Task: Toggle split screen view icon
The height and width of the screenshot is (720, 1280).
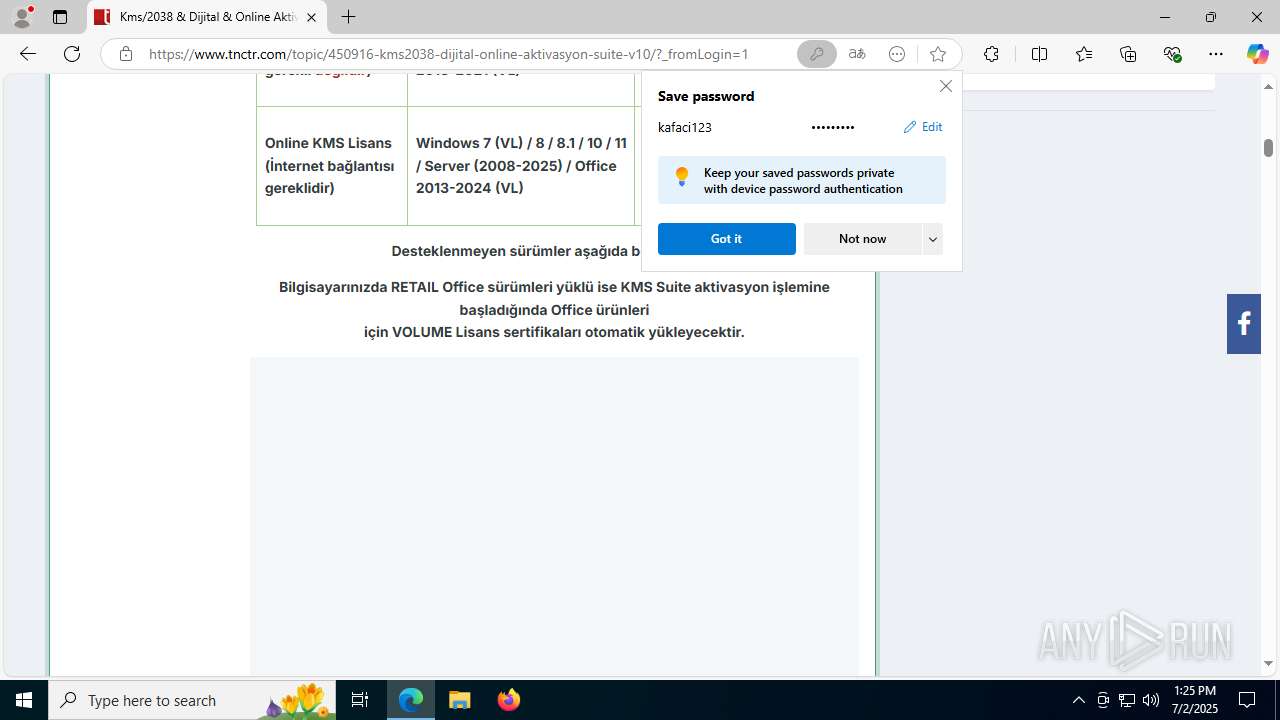Action: click(x=1039, y=54)
